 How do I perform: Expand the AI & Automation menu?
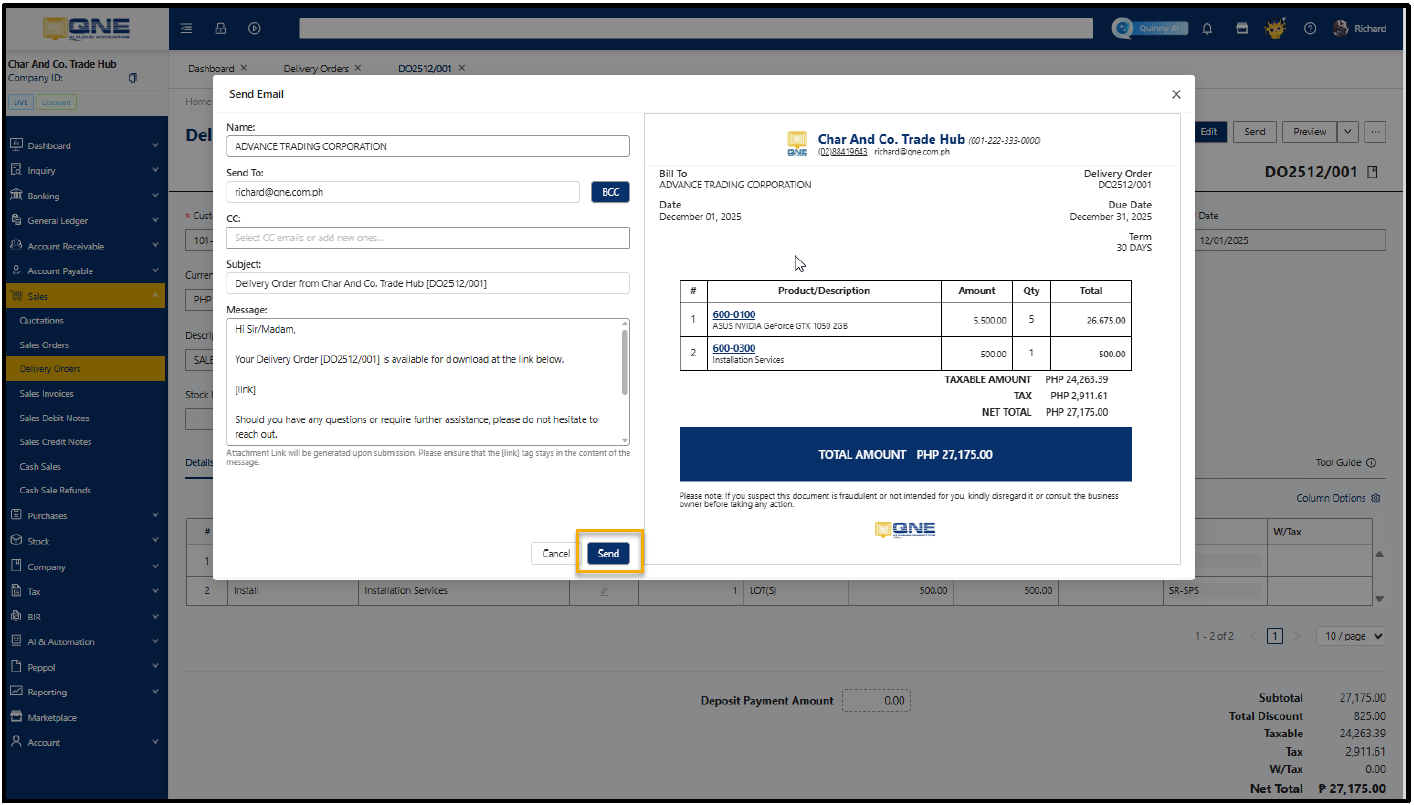pos(84,642)
